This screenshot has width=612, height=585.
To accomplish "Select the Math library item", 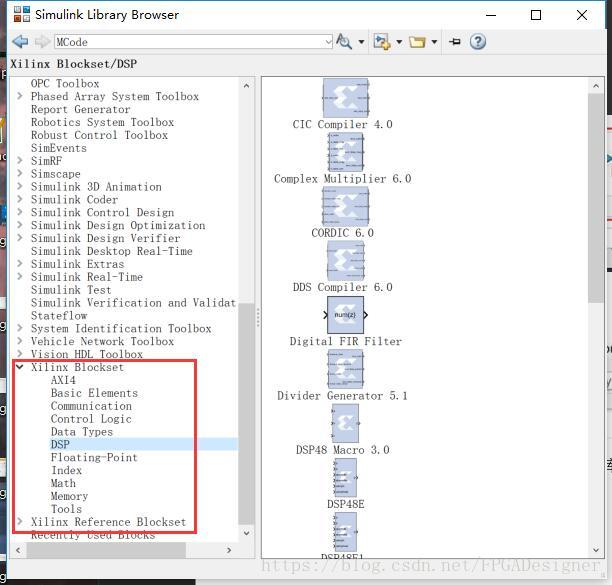I will [x=63, y=483].
